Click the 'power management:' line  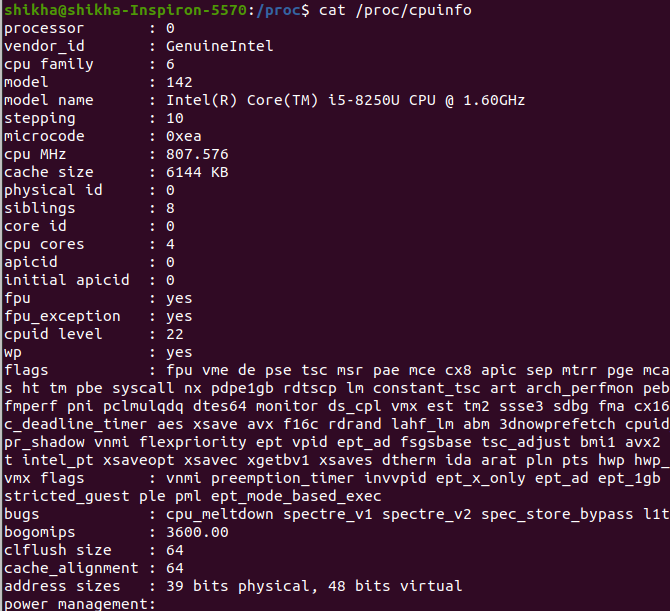tap(80, 604)
